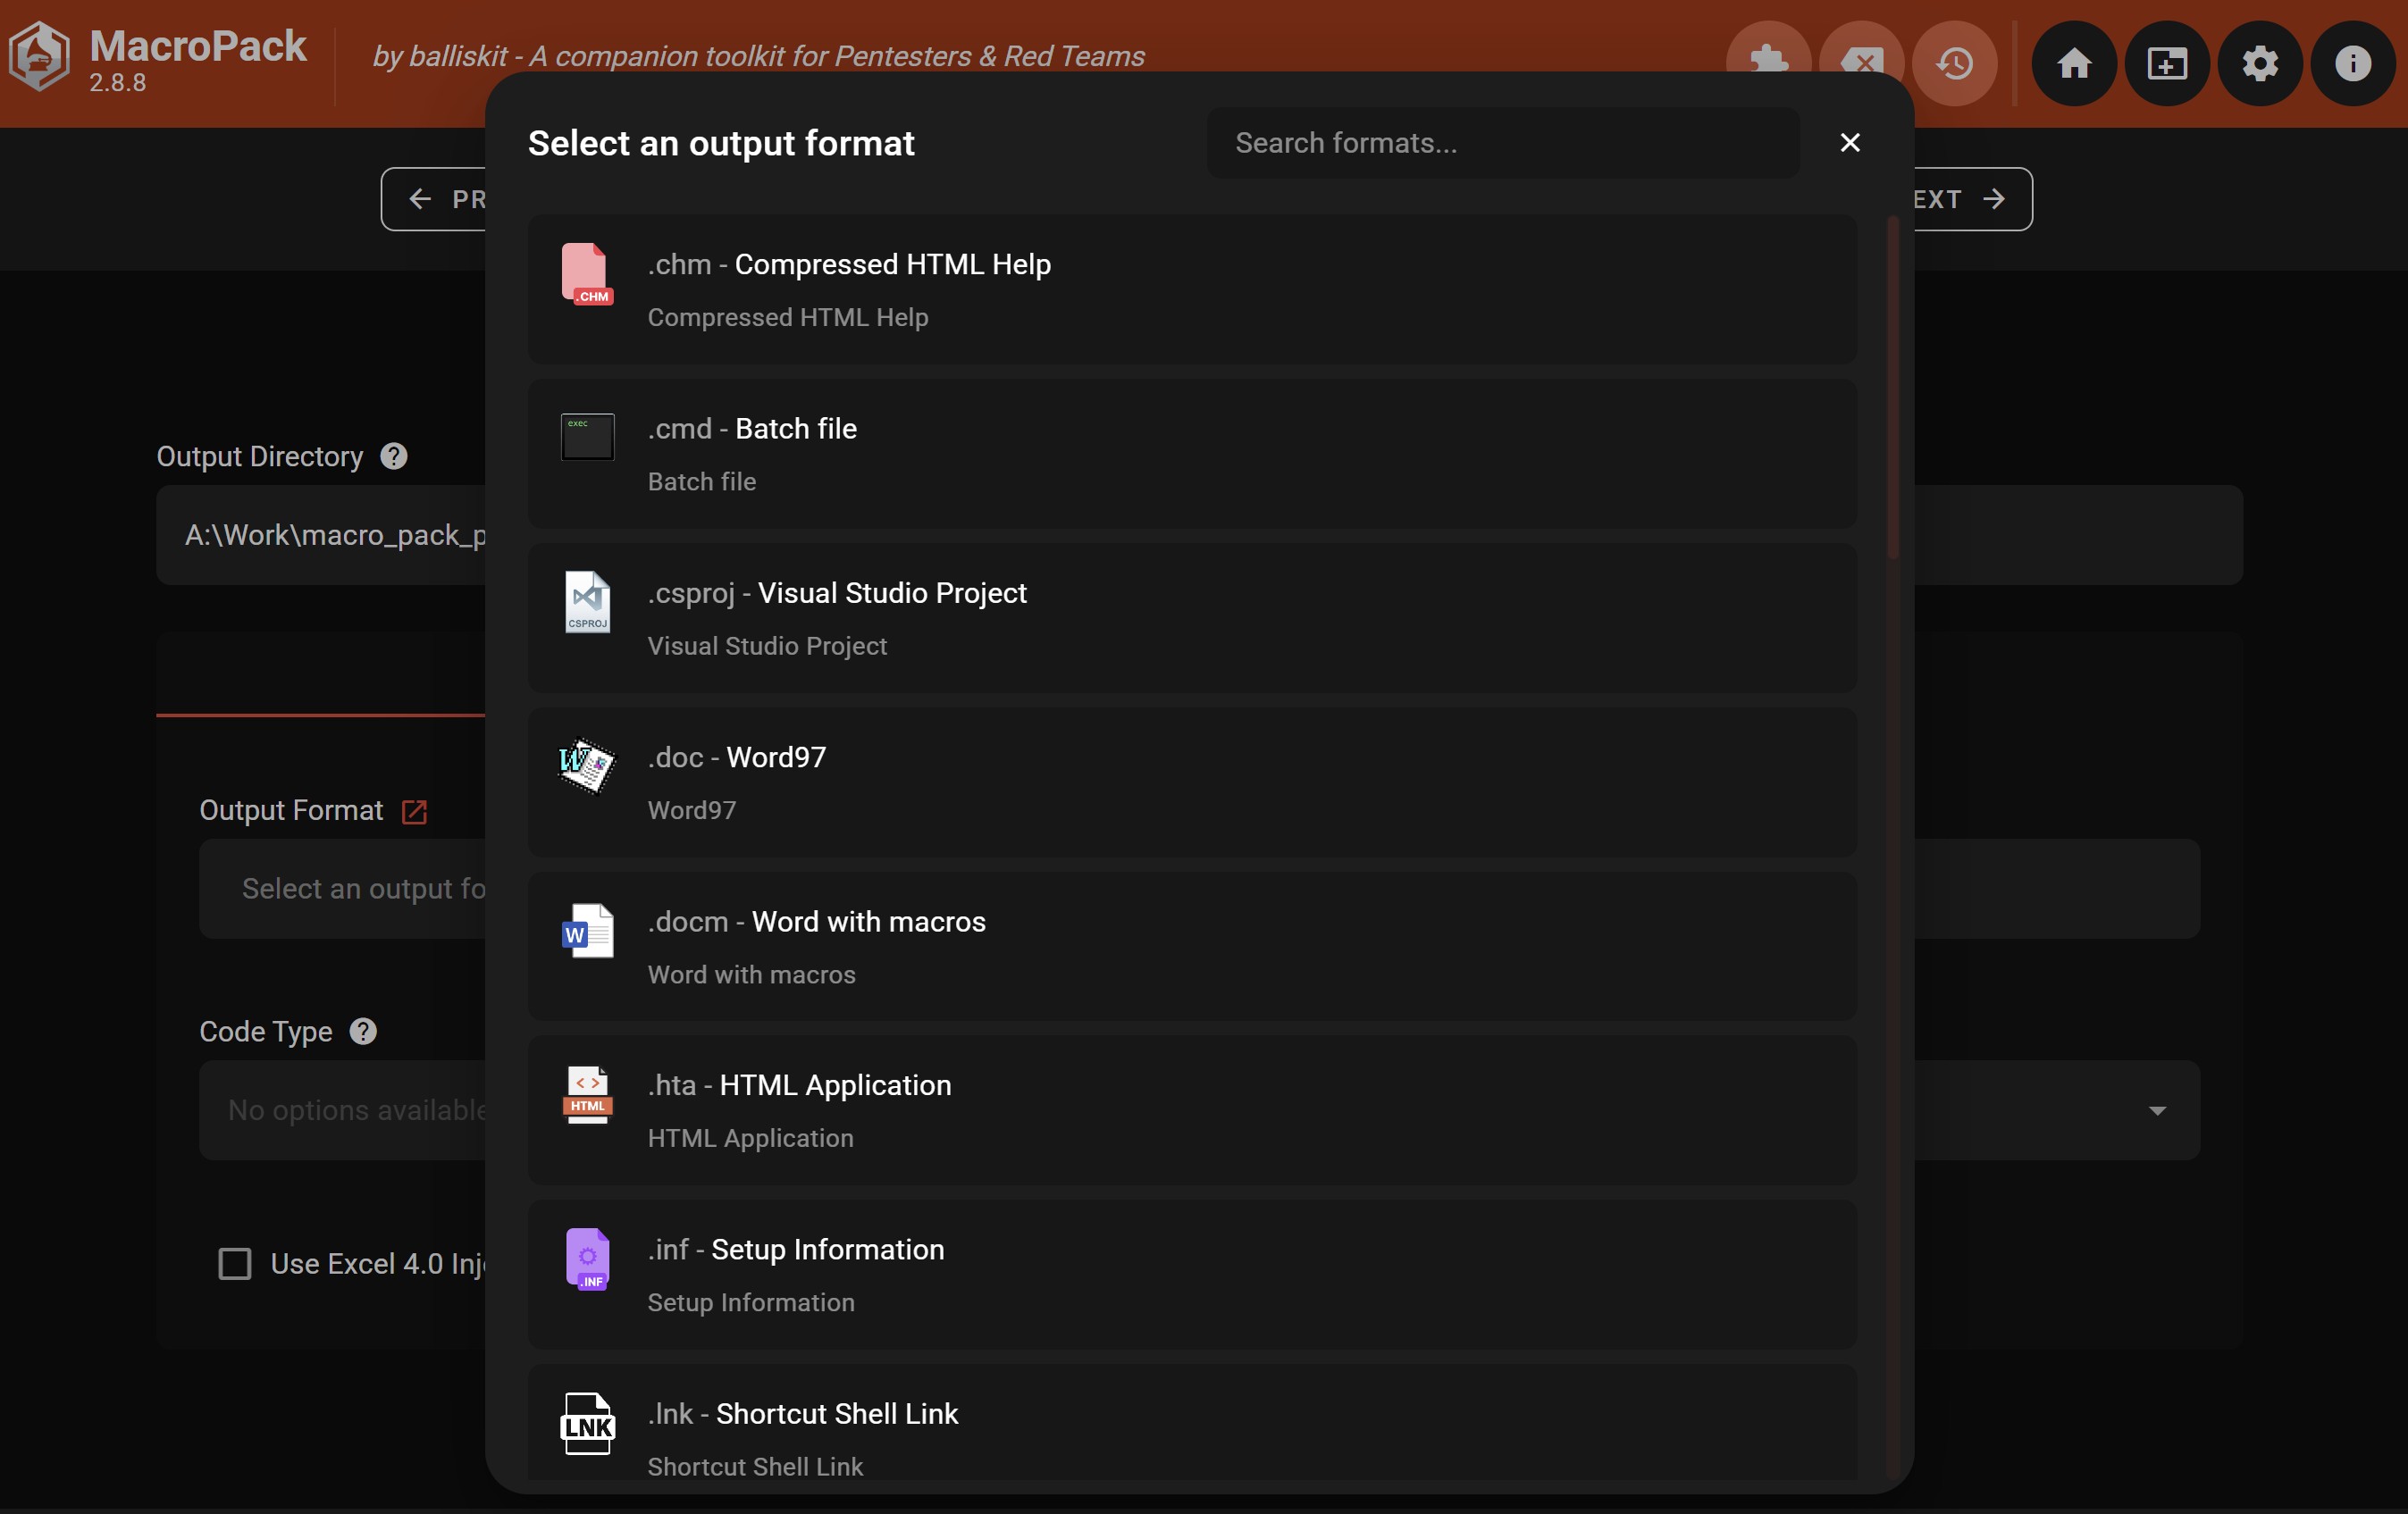
Task: Close the output format dialog
Action: [1849, 142]
